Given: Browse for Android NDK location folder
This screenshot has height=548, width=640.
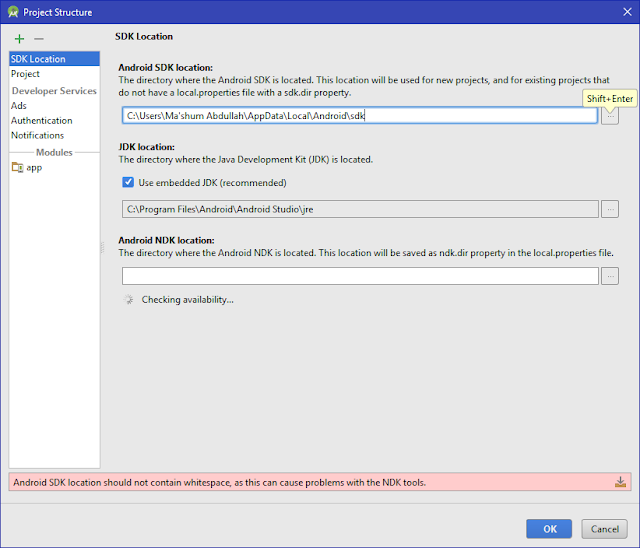Looking at the screenshot, I should [610, 276].
